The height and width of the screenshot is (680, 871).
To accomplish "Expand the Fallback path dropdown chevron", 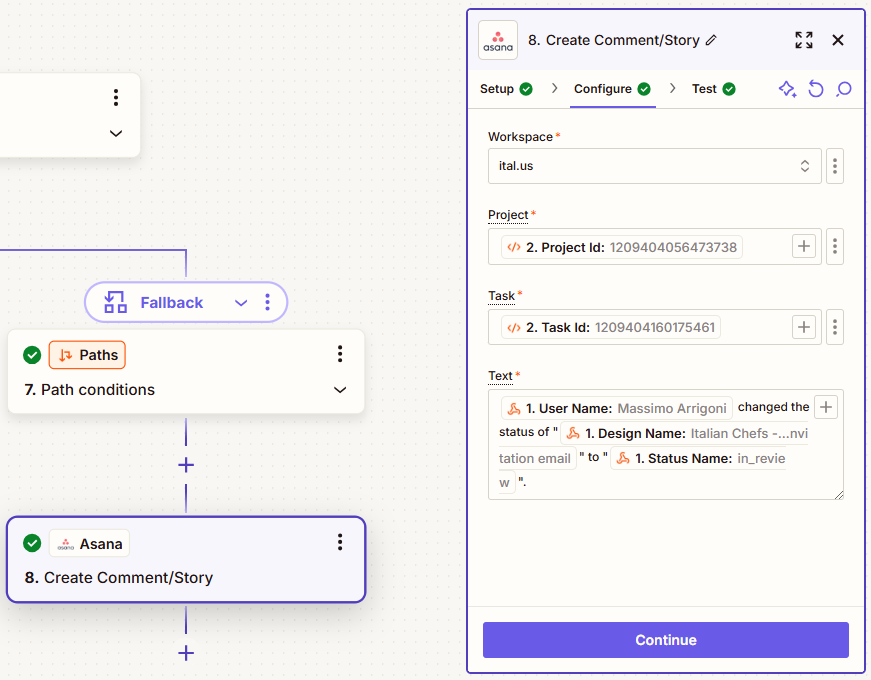I will pyautogui.click(x=241, y=303).
